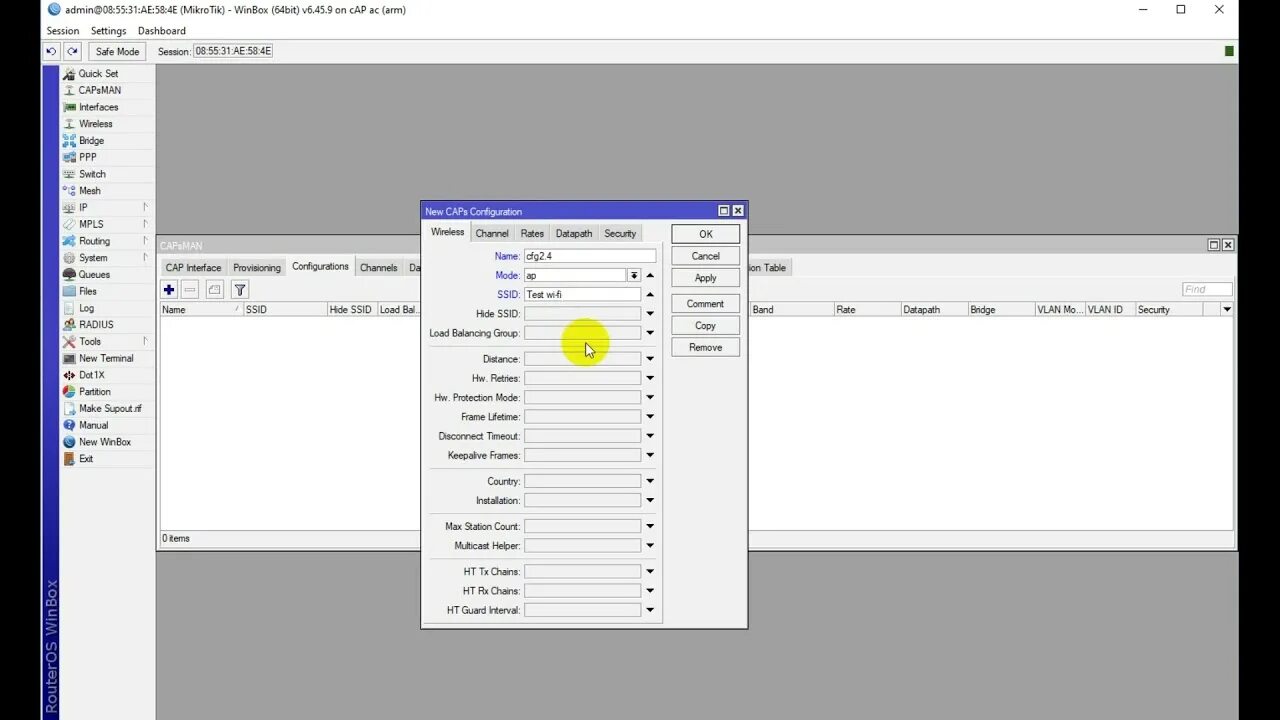Open Channels tab in CAPsMAN window
Viewport: 1280px width, 720px height.
[x=379, y=268]
